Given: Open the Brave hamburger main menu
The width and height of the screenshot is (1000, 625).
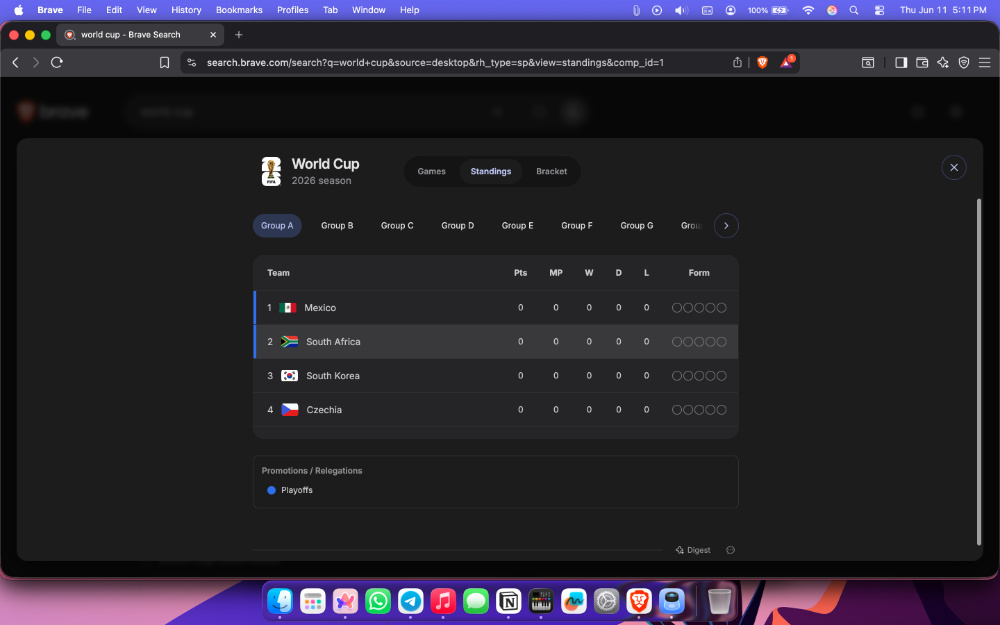Looking at the screenshot, I should [985, 62].
